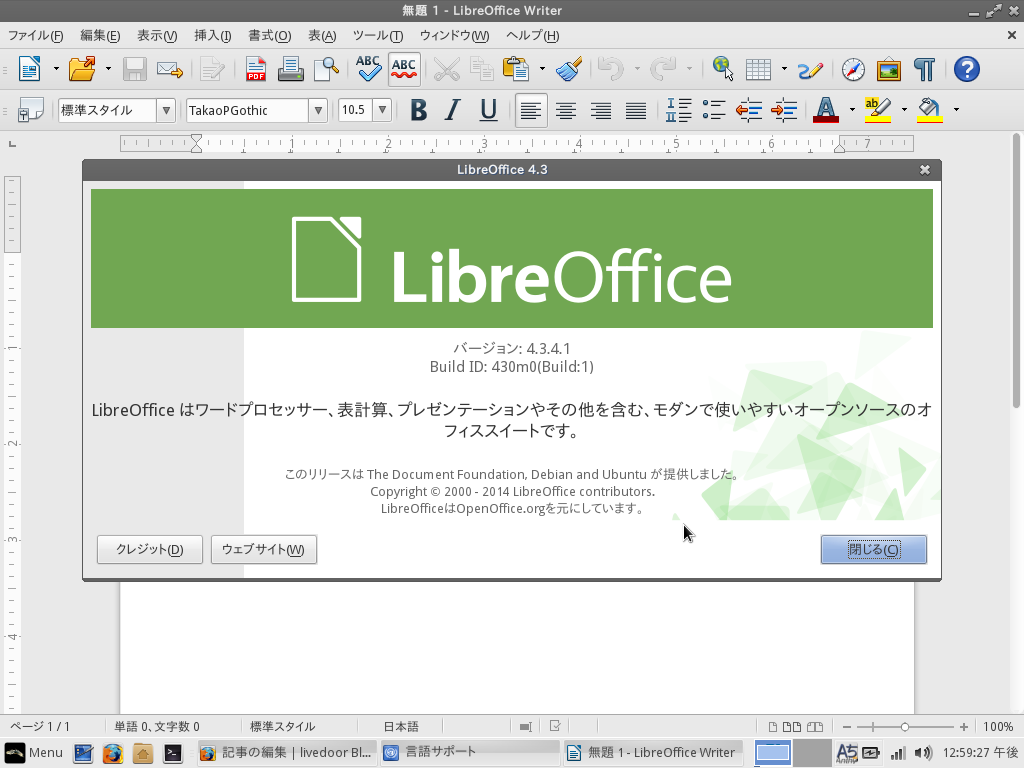
Task: Apply Background Color bucket icon
Action: pos(930,110)
